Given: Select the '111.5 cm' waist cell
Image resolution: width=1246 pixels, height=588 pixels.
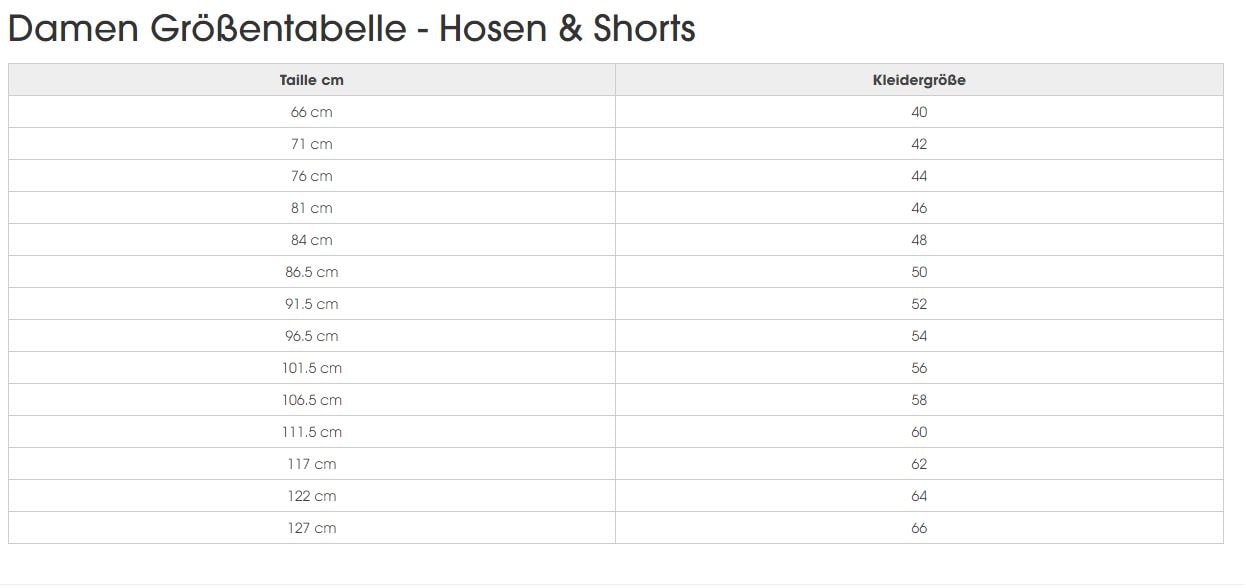Looking at the screenshot, I should click(x=311, y=432).
